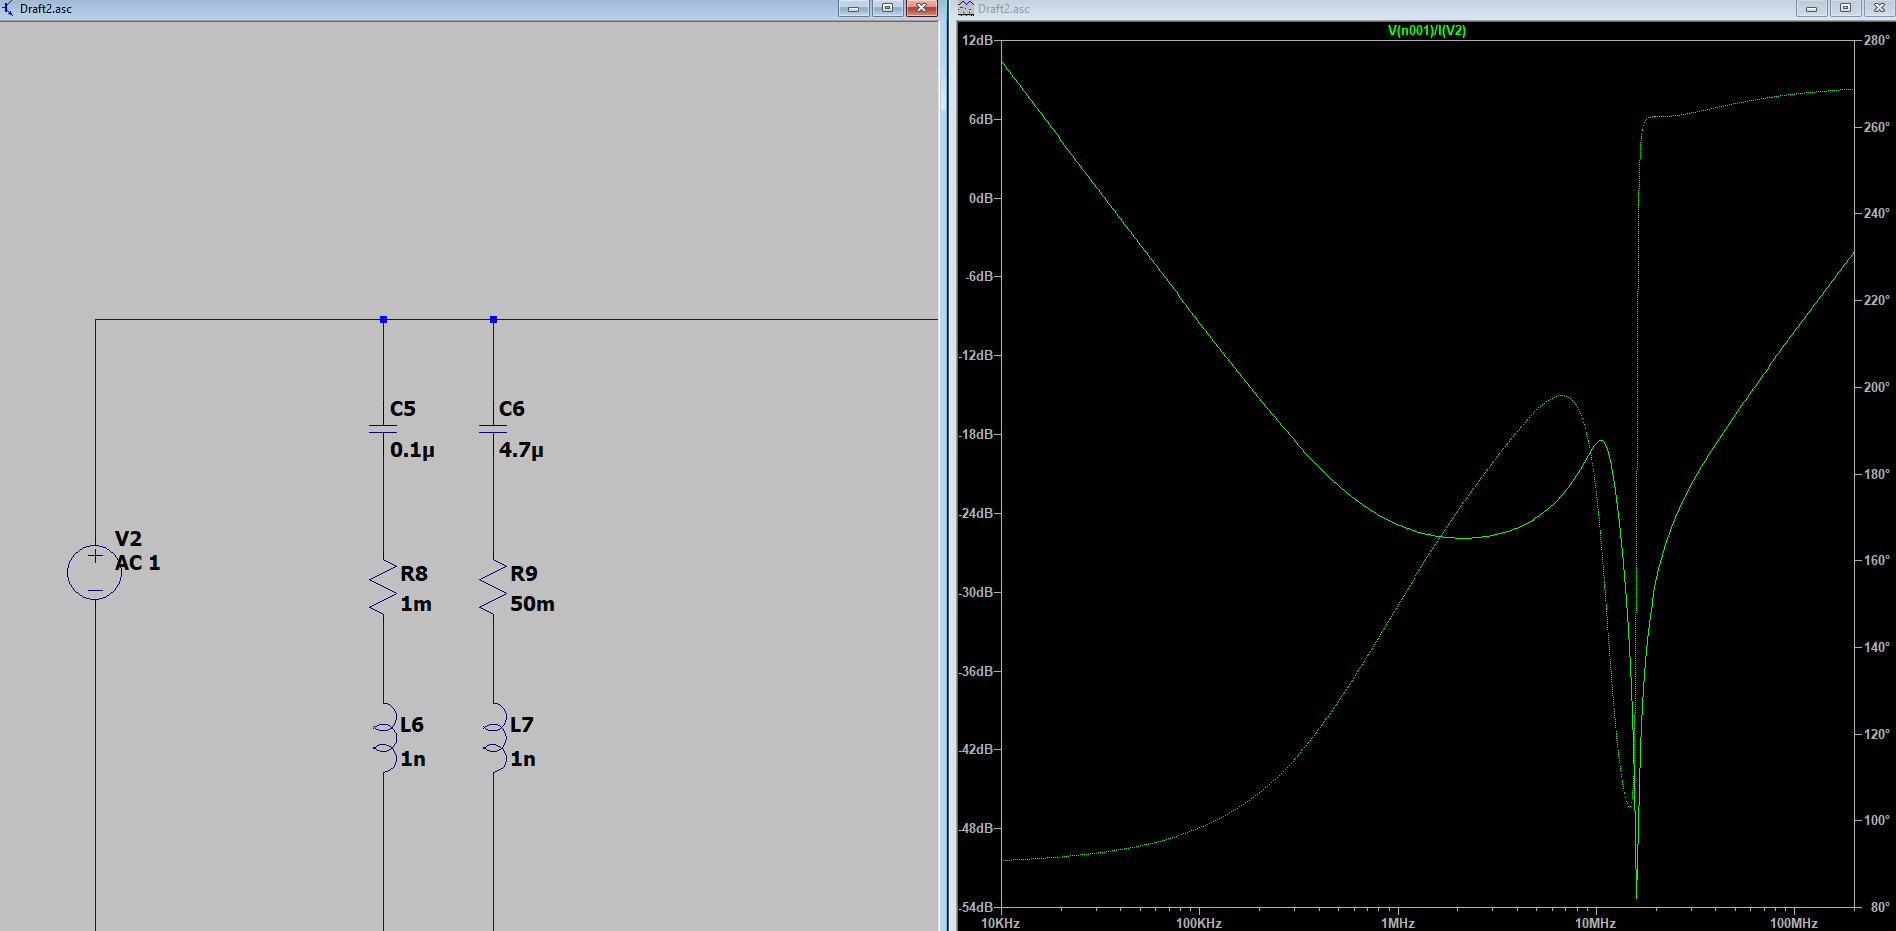
Task: Click the 100KHz frequency axis label
Action: click(1199, 923)
